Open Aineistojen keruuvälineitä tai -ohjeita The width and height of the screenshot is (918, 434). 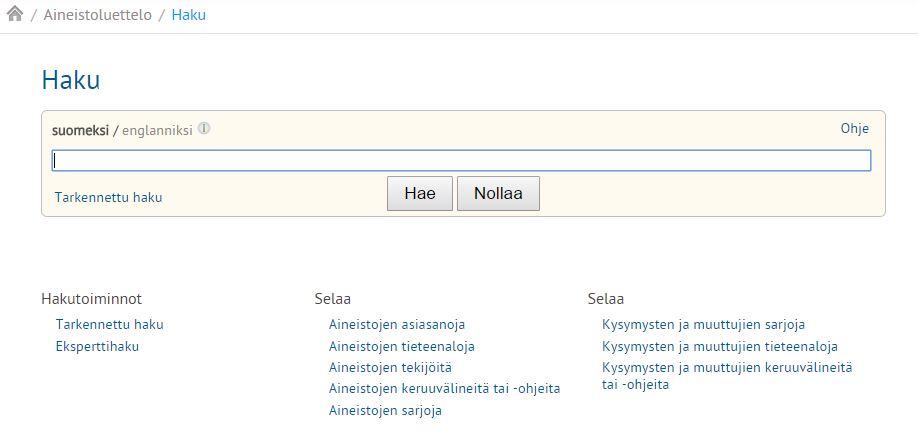tap(444, 389)
